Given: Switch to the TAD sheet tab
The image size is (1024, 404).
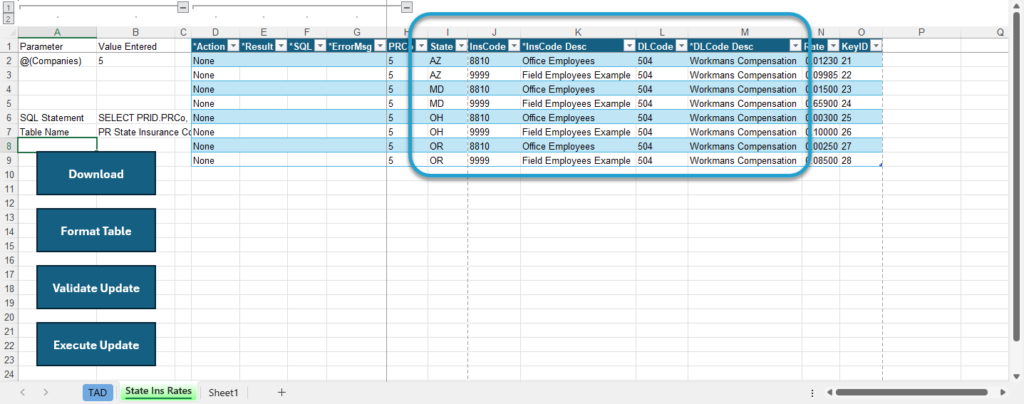Looking at the screenshot, I should coord(97,392).
